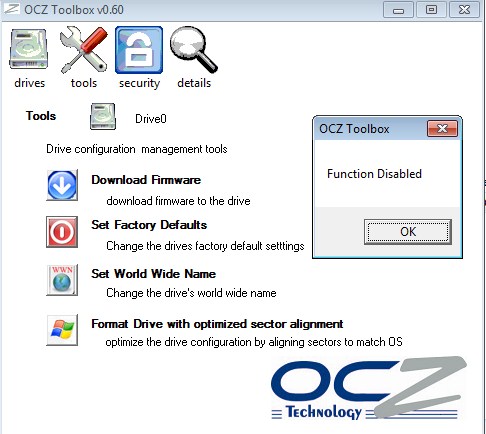486x434 pixels.
Task: Click the Download Firmware heading text
Action: pos(146,180)
